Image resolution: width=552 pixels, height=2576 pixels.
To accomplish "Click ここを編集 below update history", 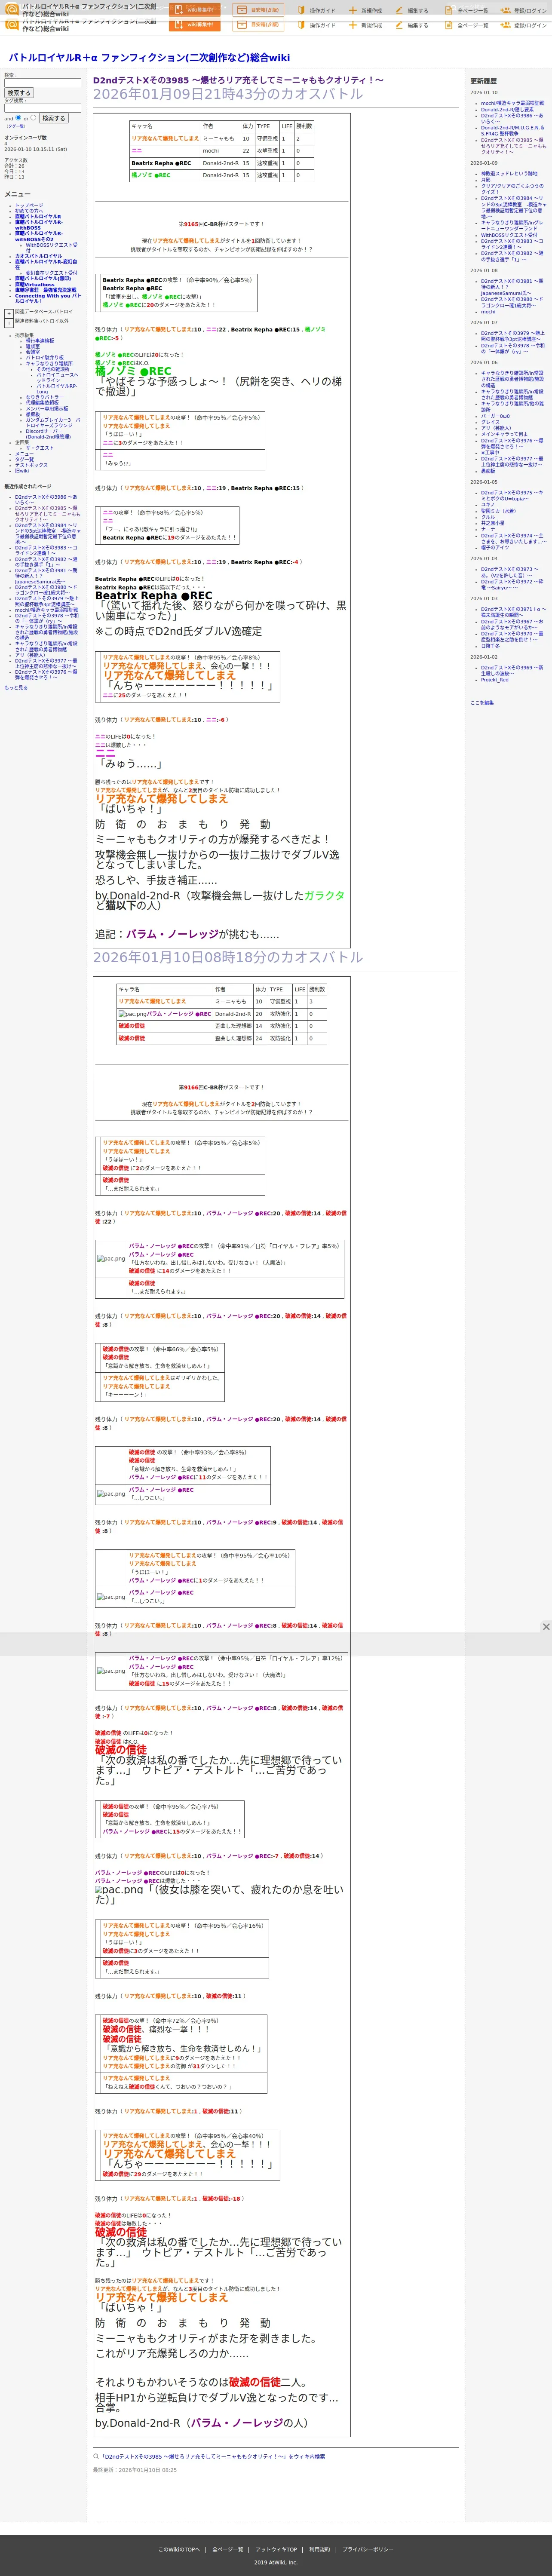I will (482, 703).
